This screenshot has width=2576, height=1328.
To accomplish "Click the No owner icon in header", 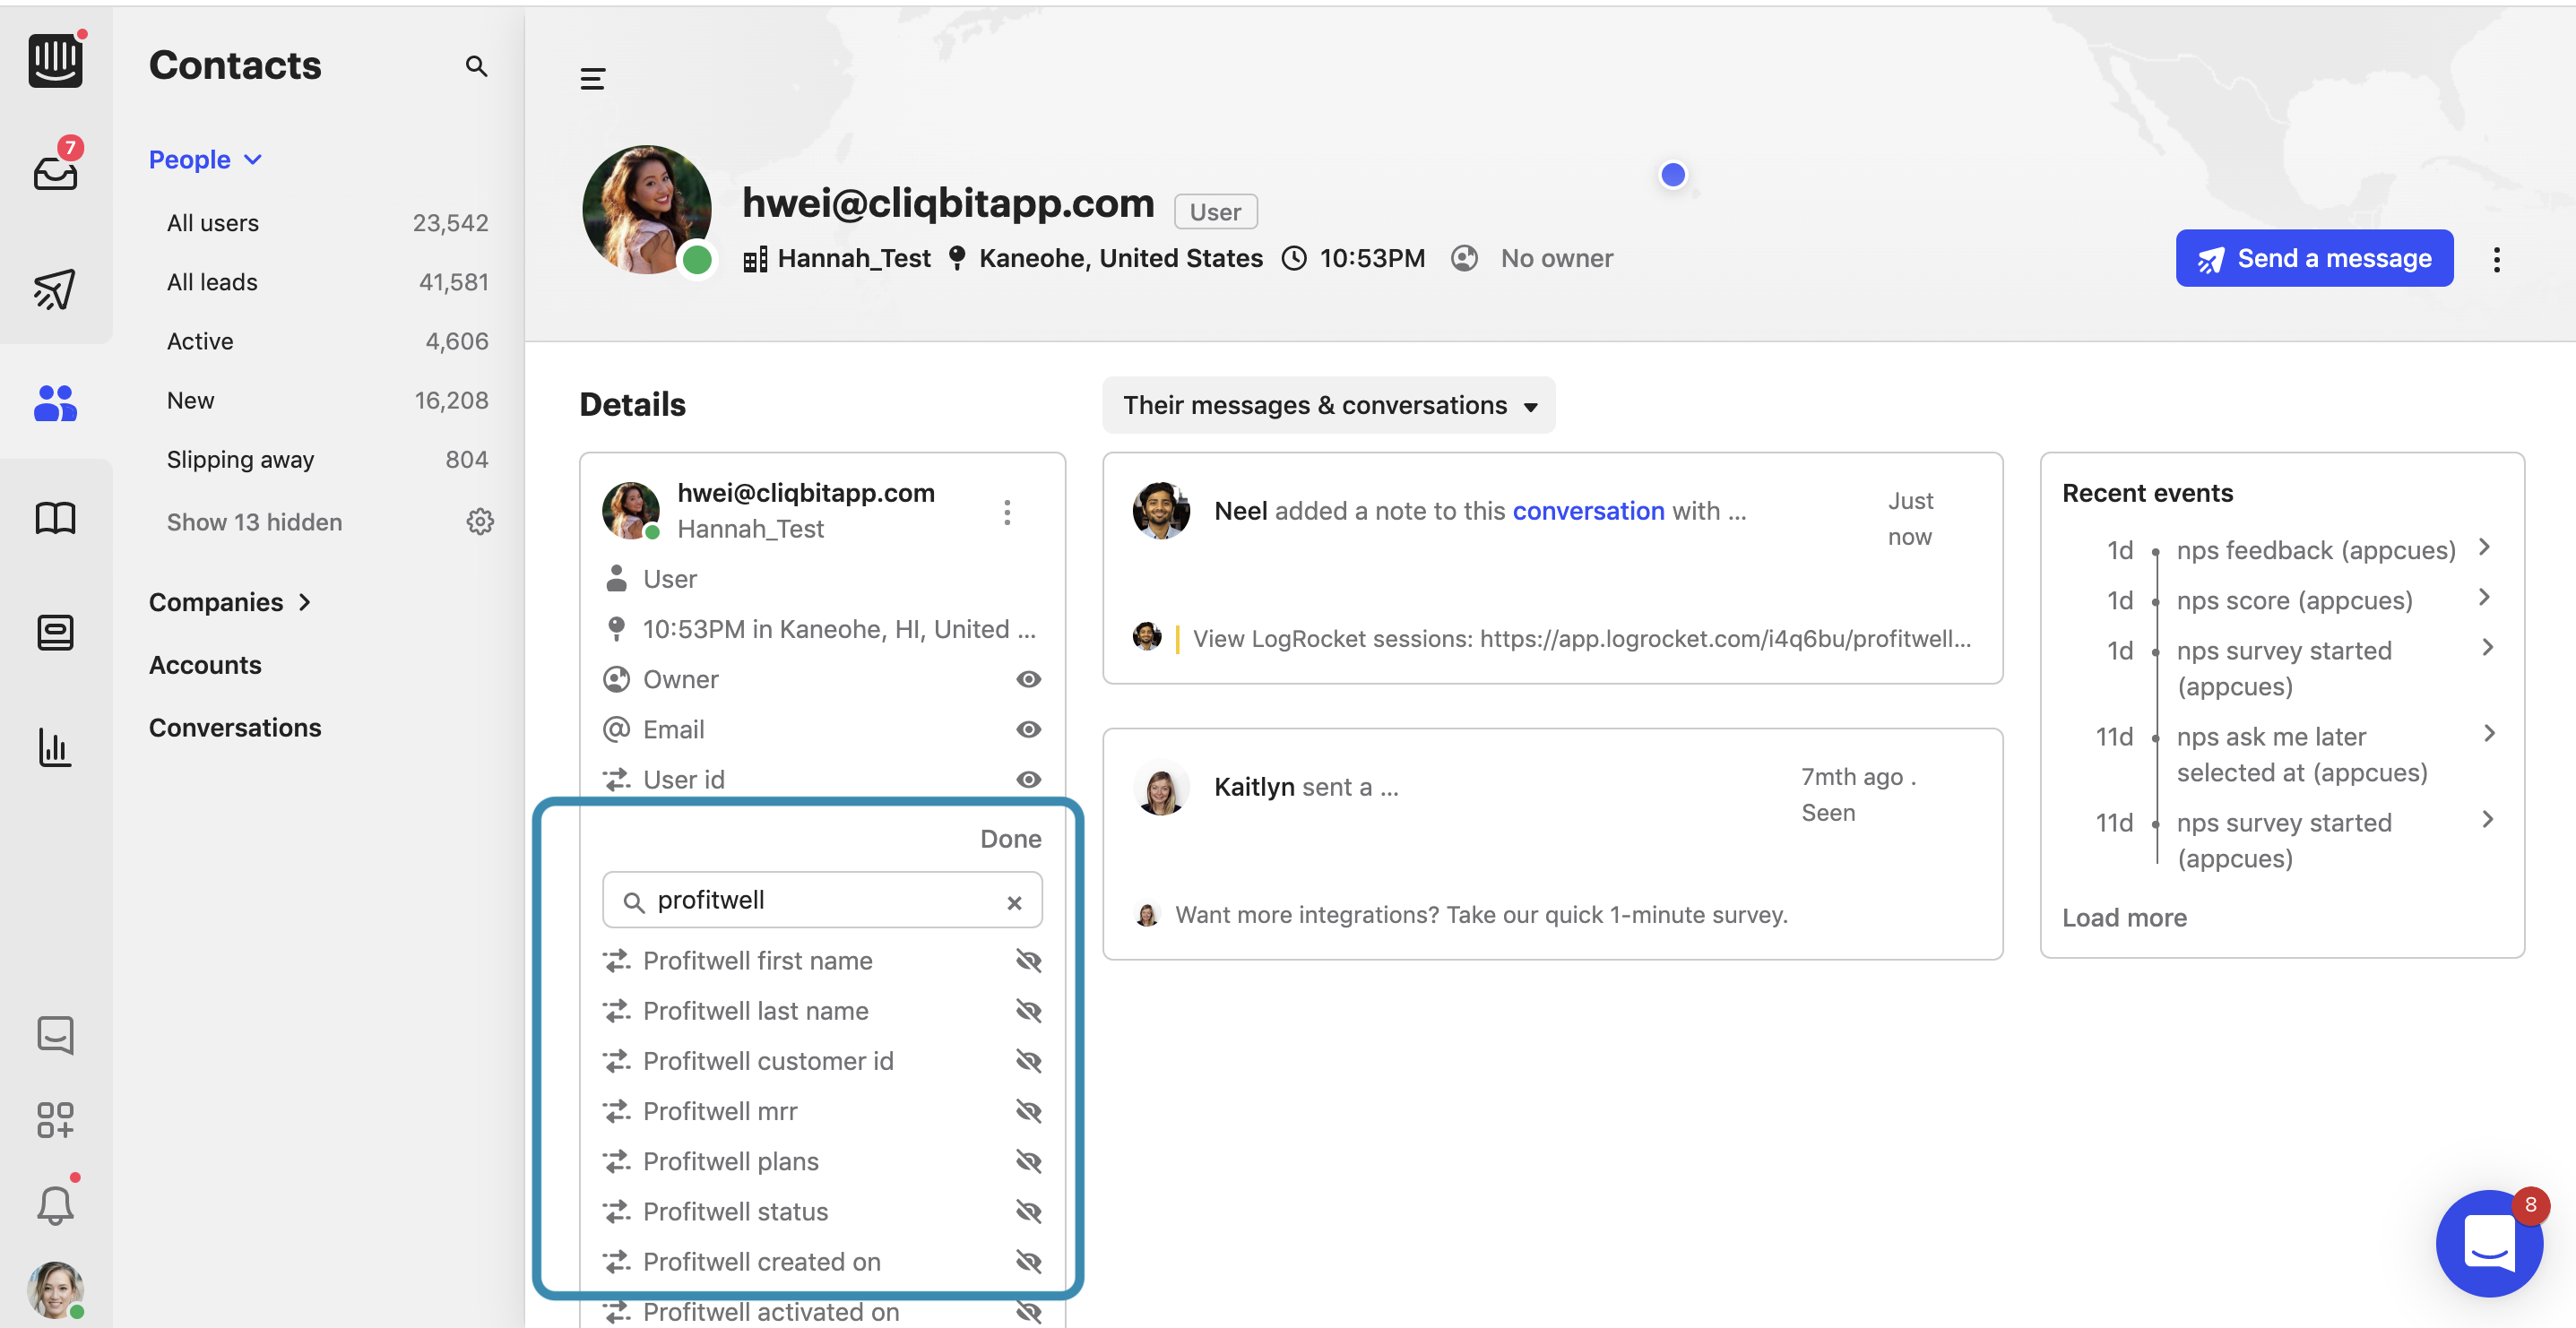I will pyautogui.click(x=1464, y=259).
